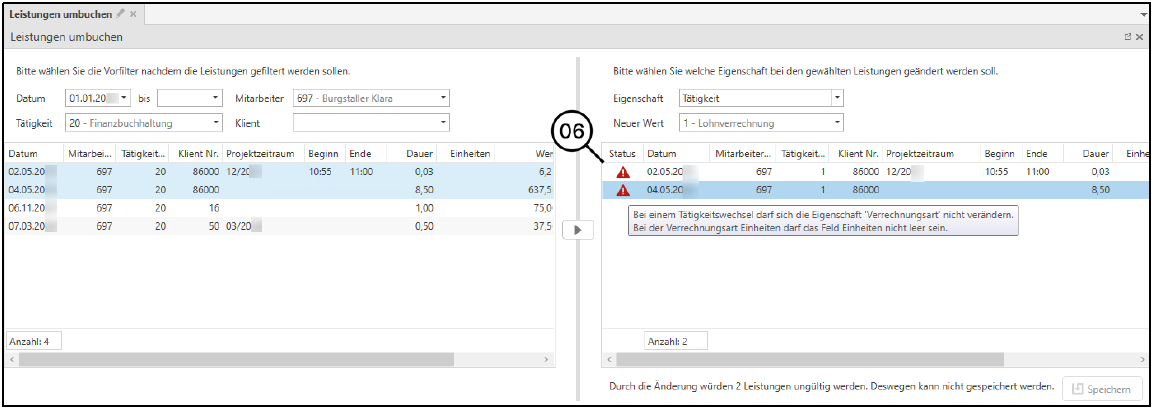Click the pencil icon on Leistungen umbuchen tab

coord(121,14)
